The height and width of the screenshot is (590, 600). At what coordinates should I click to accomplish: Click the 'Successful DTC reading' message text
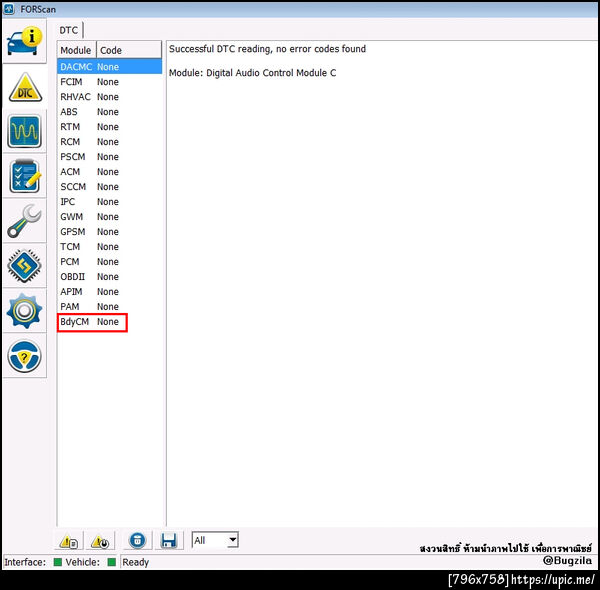click(x=267, y=49)
